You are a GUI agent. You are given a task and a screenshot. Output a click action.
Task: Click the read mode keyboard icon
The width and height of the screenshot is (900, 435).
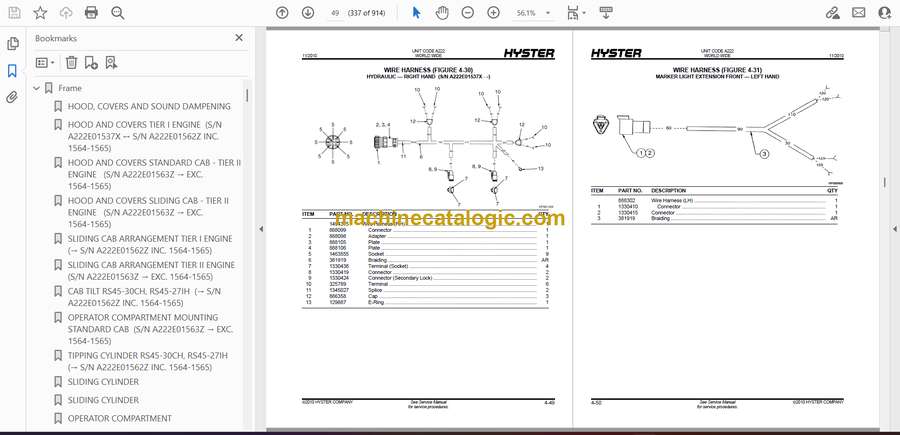pos(606,13)
